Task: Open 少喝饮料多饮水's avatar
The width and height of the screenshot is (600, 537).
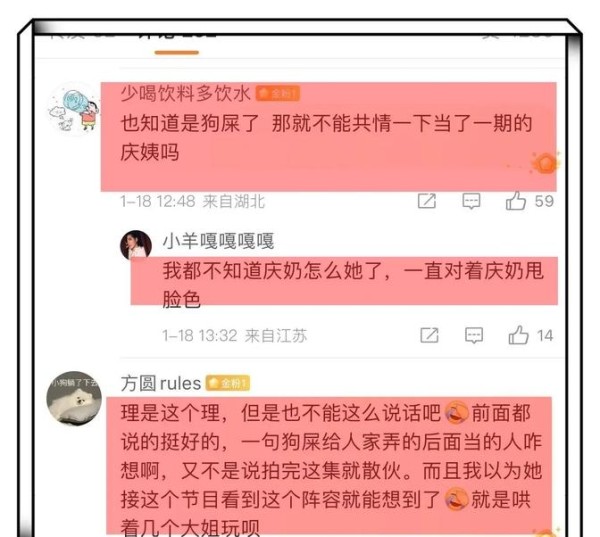Action: tap(74, 109)
